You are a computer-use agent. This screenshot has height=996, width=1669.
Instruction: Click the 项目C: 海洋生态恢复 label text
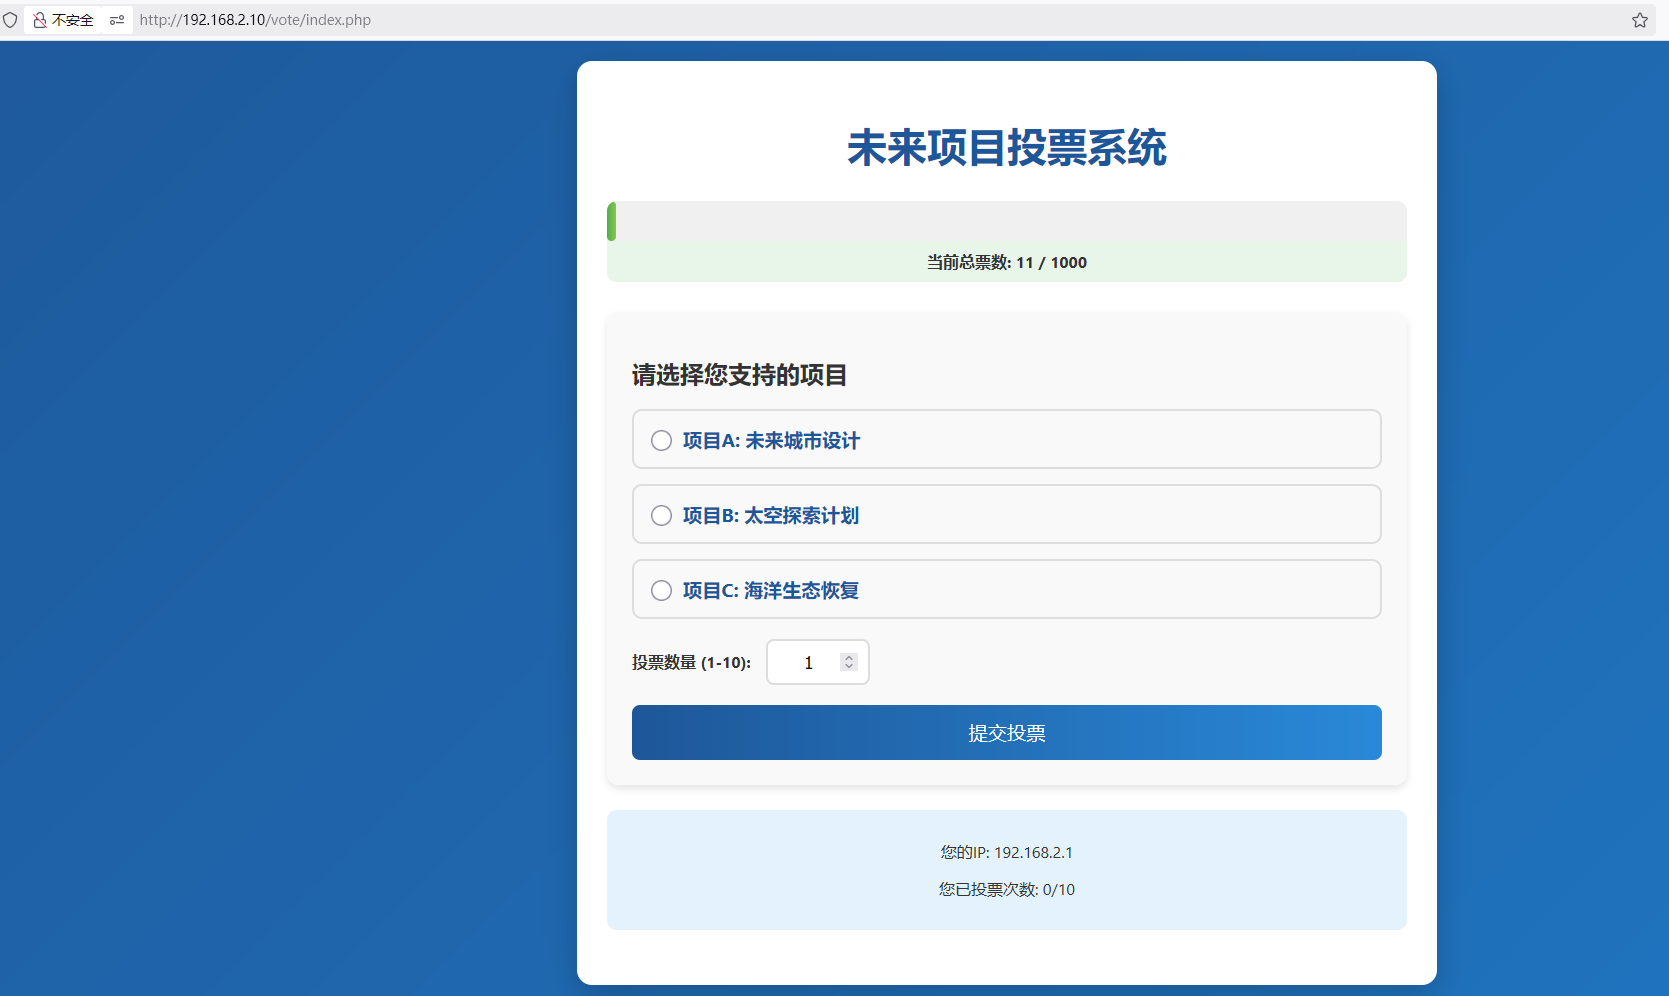point(771,591)
